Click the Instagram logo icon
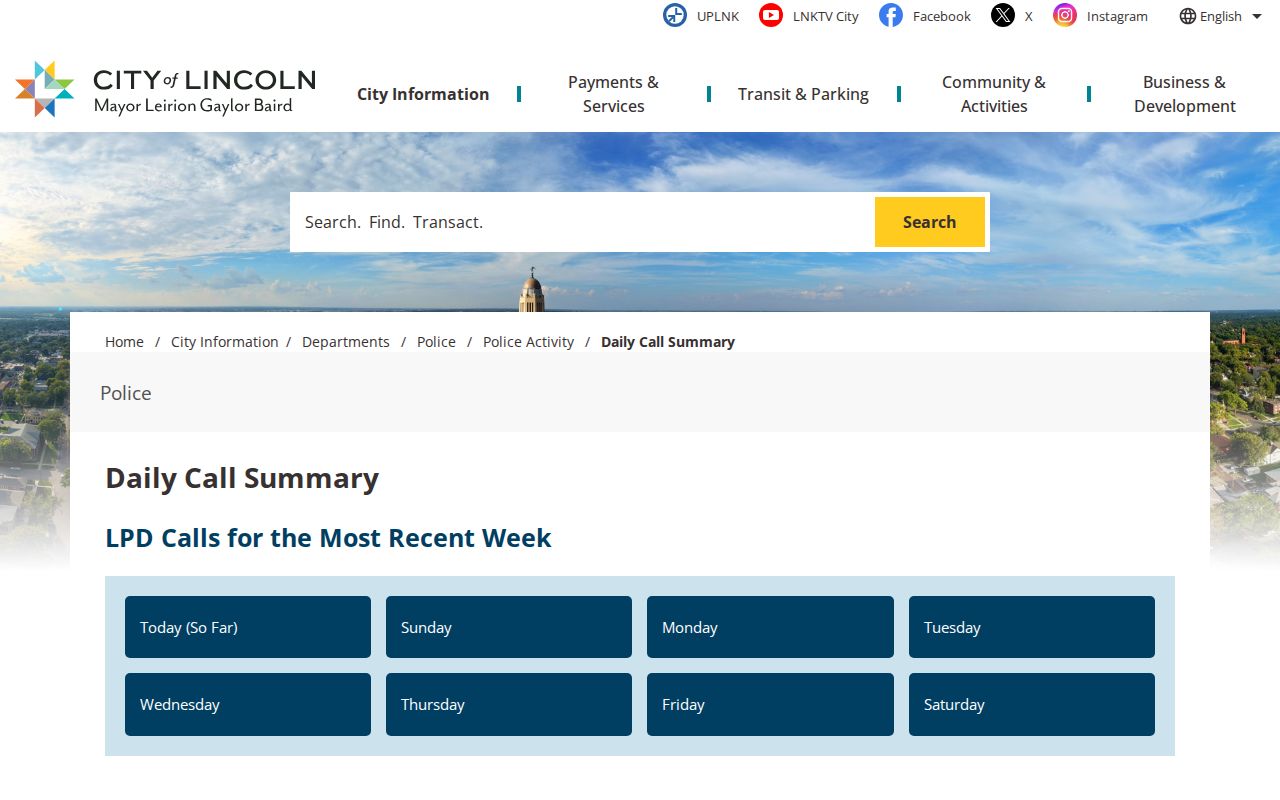The image size is (1280, 800). pos(1065,16)
